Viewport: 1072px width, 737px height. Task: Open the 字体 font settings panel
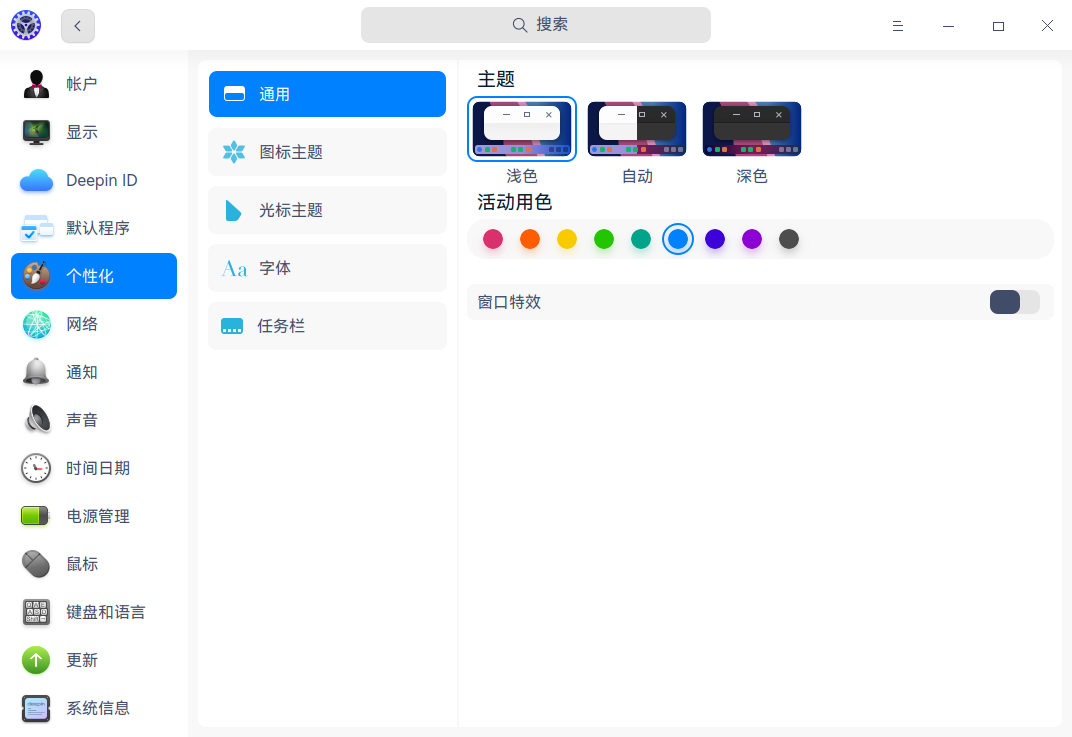point(327,268)
